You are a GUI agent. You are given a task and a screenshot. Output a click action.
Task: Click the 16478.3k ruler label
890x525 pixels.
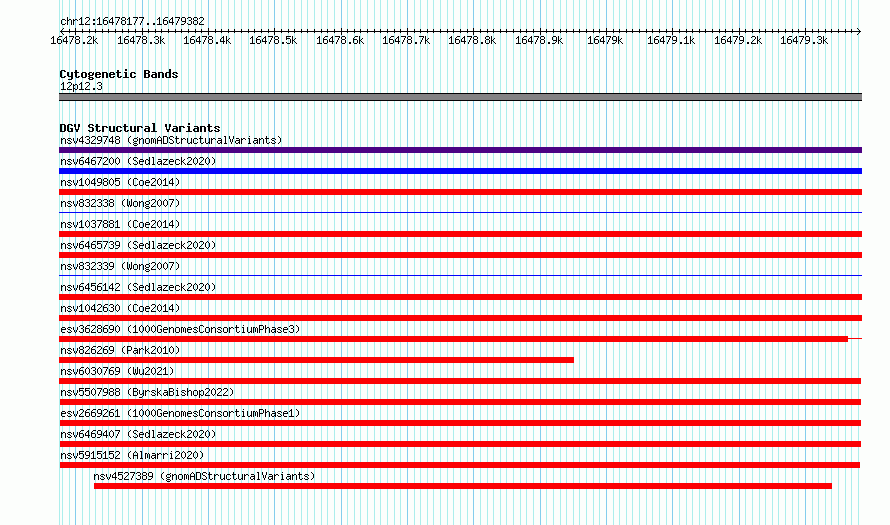point(141,40)
